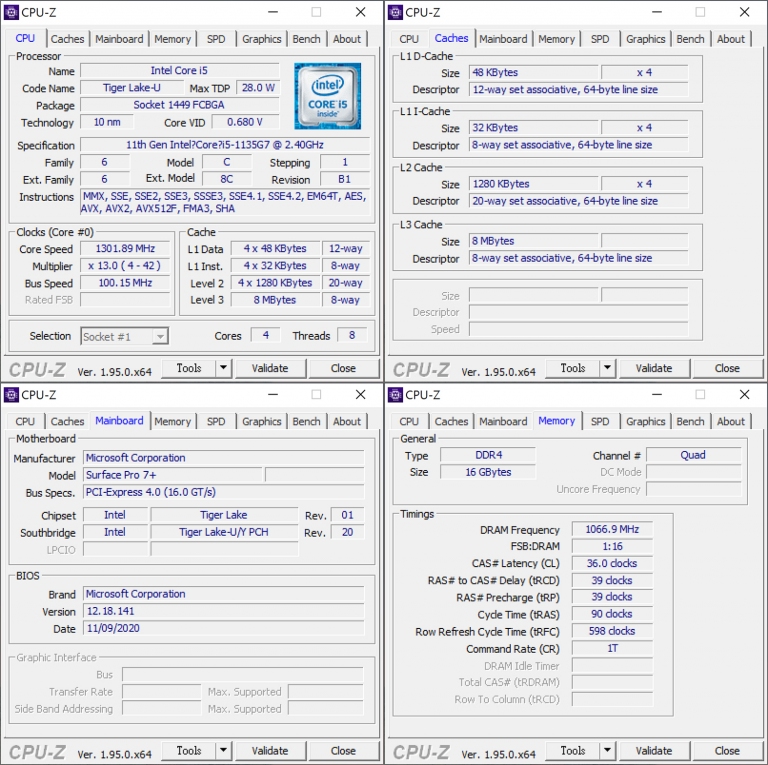Open SPD tab in the CPU window
This screenshot has height=765, width=768.
[216, 39]
